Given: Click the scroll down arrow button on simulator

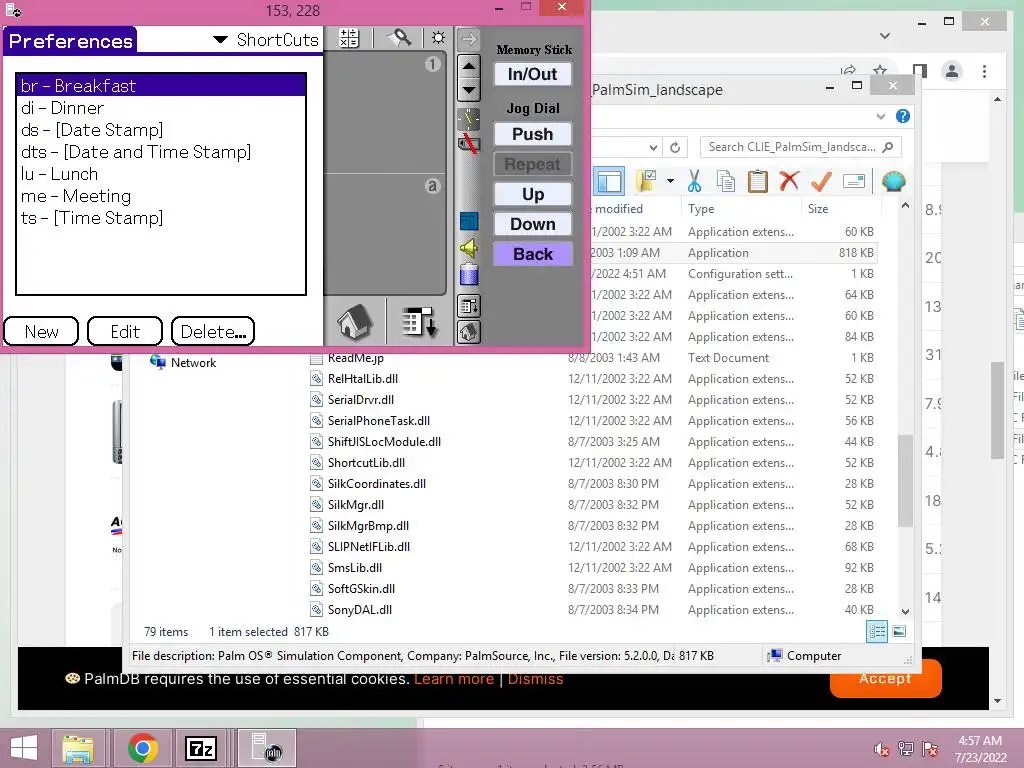Looking at the screenshot, I should [468, 89].
